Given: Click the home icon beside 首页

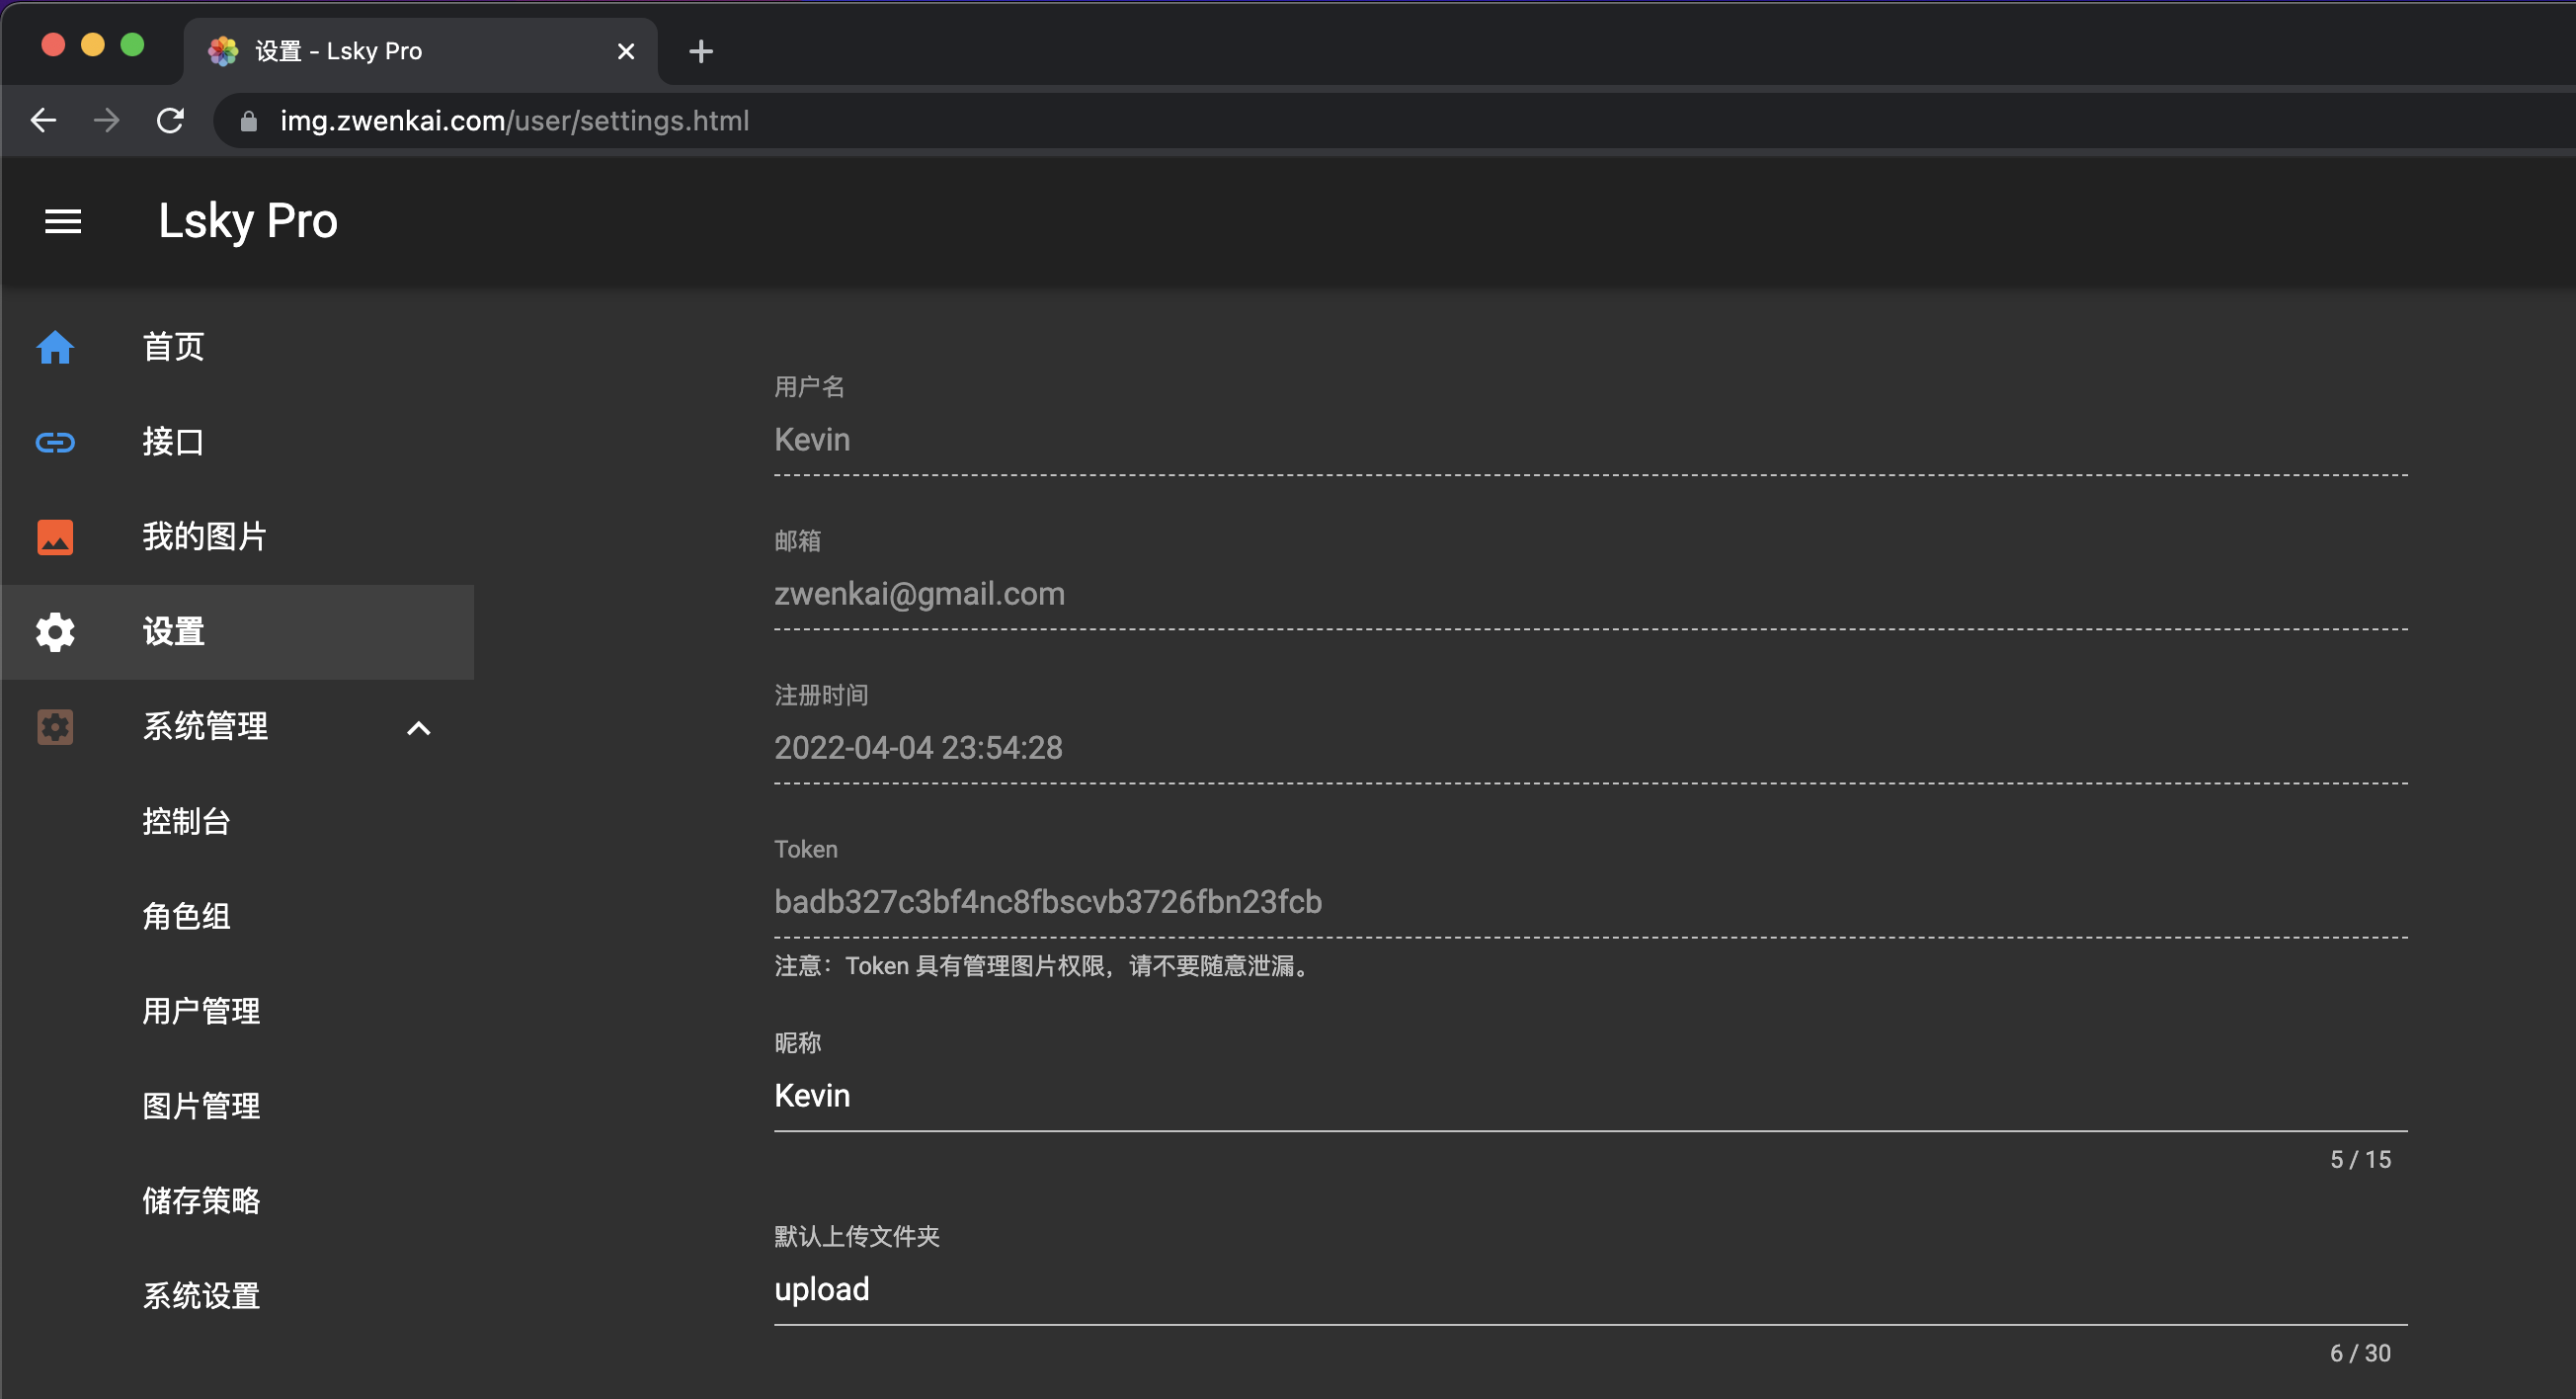Looking at the screenshot, I should pyautogui.click(x=55, y=347).
